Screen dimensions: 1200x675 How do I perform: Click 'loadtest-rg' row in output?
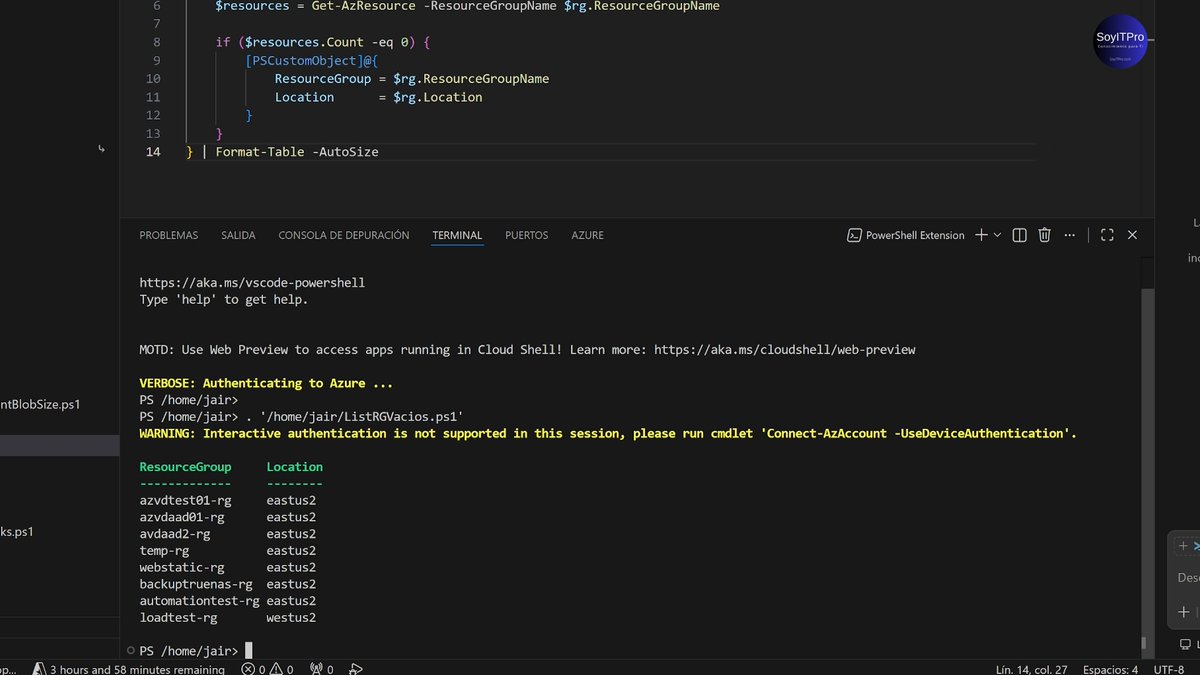pos(178,618)
